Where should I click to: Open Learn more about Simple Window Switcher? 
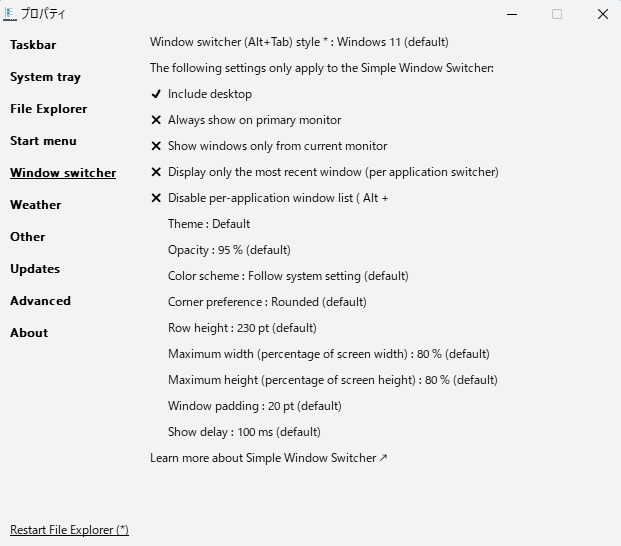point(269,458)
